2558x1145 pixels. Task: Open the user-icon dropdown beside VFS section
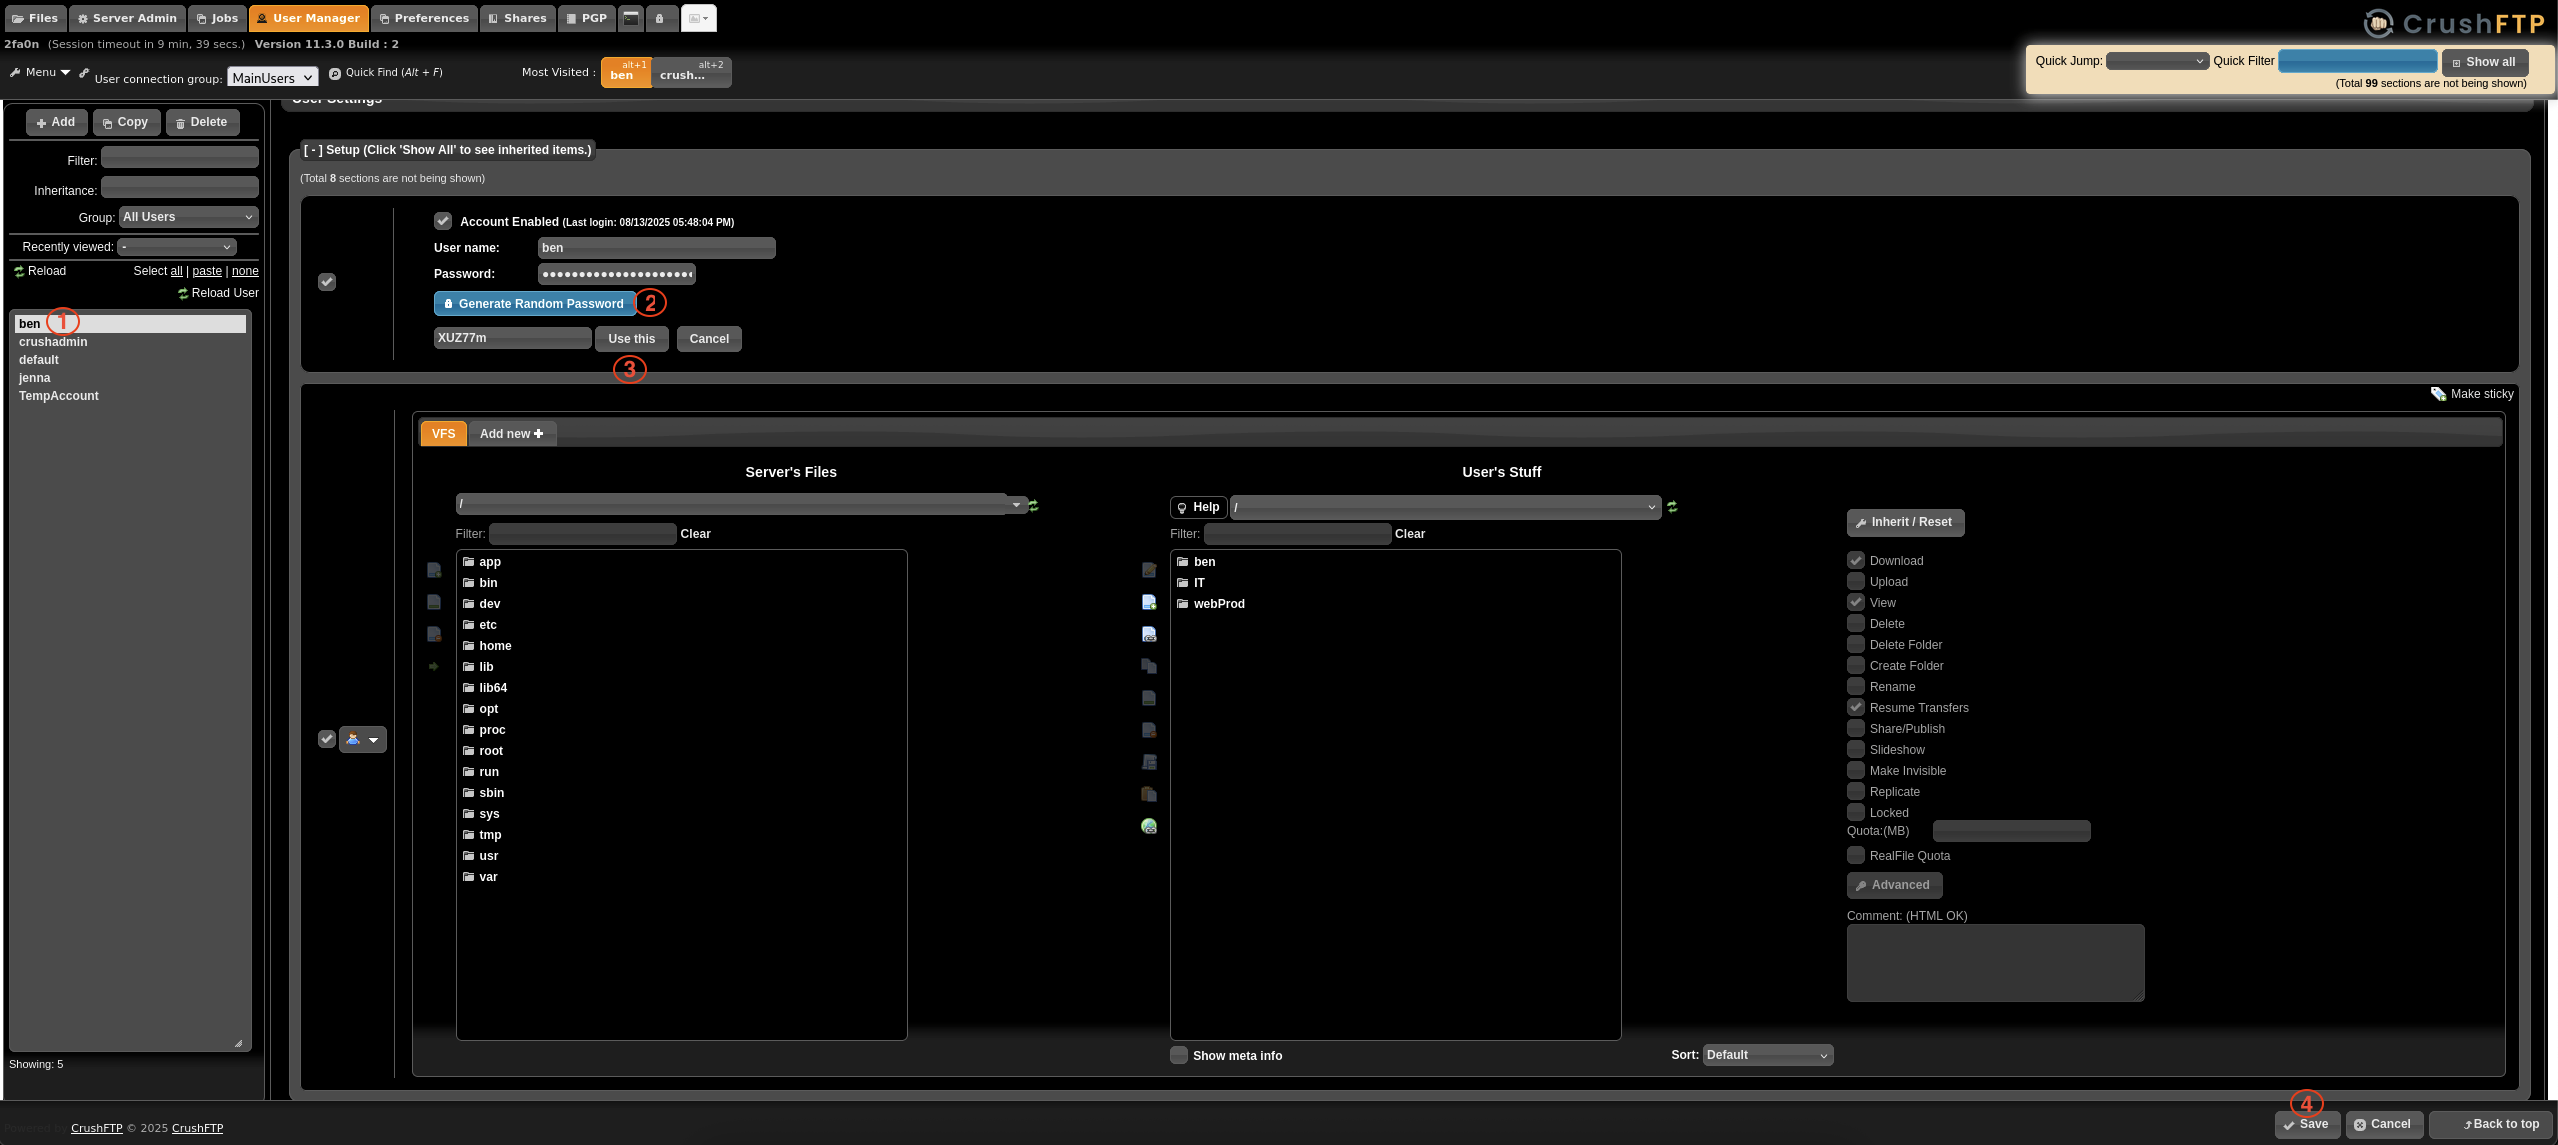(x=363, y=739)
